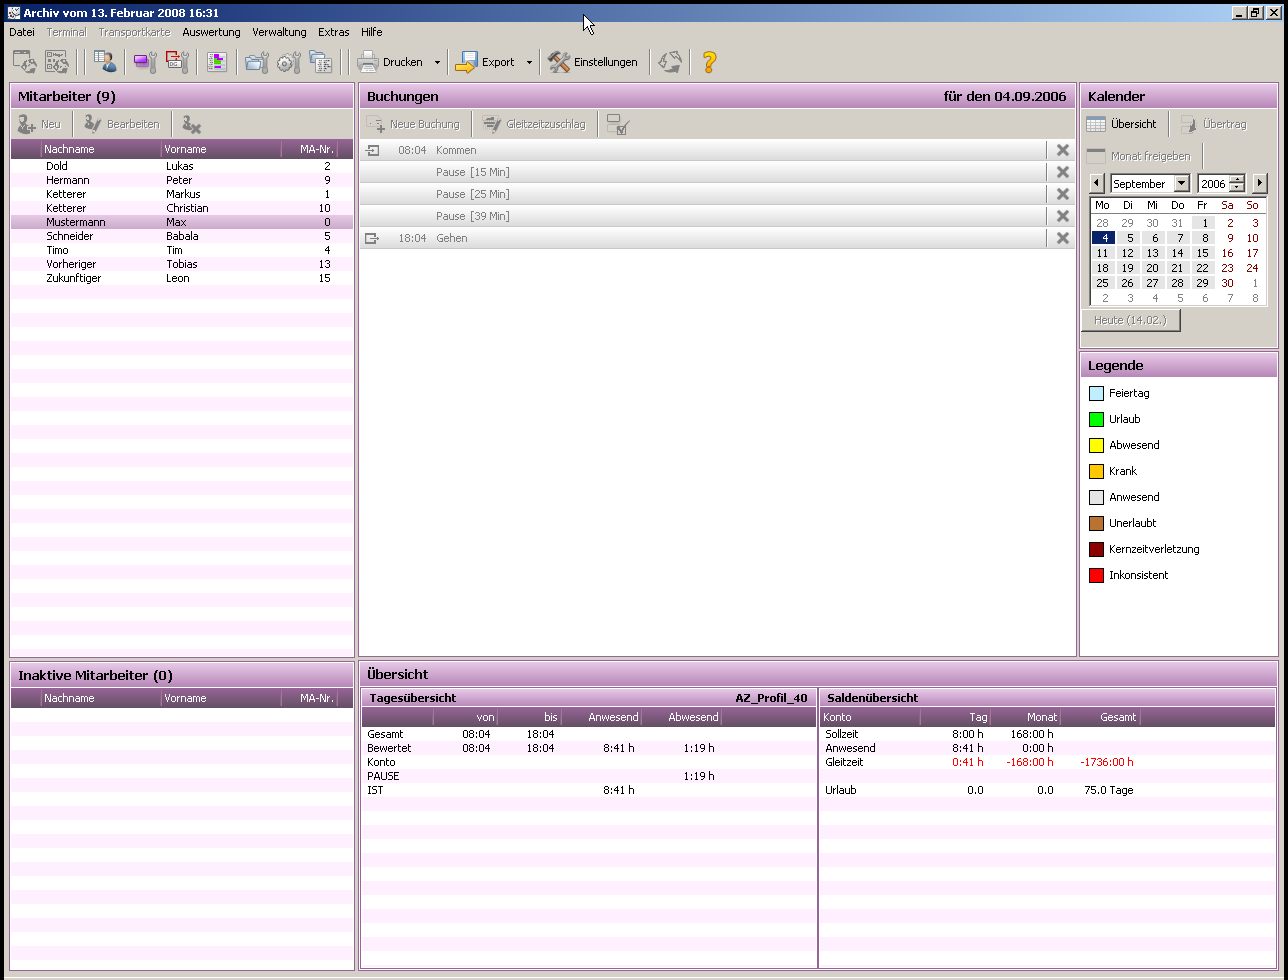The height and width of the screenshot is (980, 1288).
Task: Open the Drucken dropdown arrow
Action: 437,62
